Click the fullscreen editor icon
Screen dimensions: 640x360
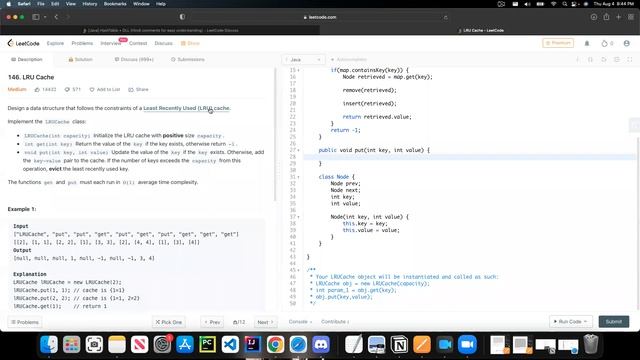click(630, 60)
